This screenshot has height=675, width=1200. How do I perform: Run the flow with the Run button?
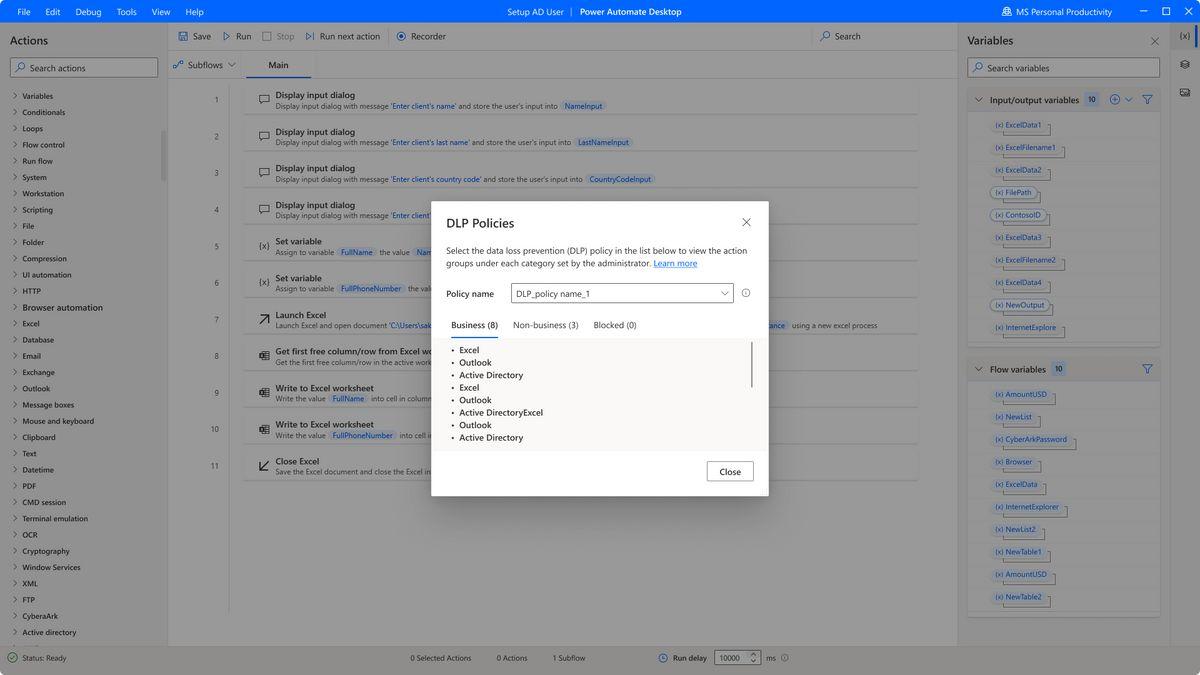237,36
